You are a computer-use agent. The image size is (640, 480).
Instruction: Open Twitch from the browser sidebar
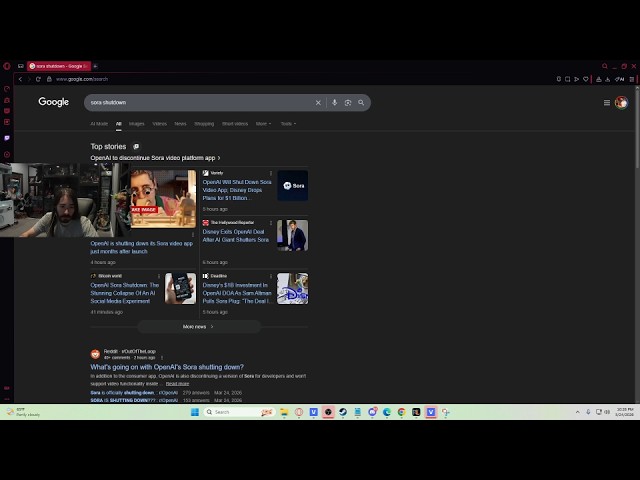[7, 137]
